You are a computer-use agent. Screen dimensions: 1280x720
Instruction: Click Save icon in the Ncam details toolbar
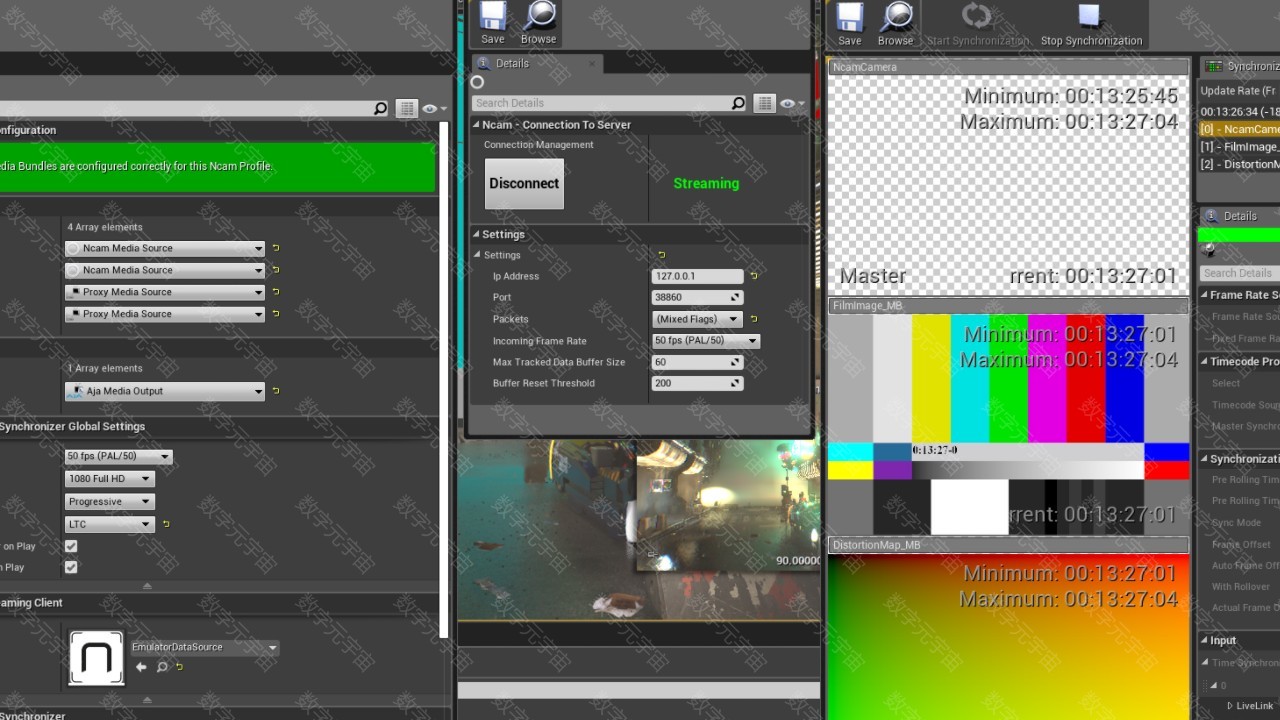pyautogui.click(x=492, y=18)
